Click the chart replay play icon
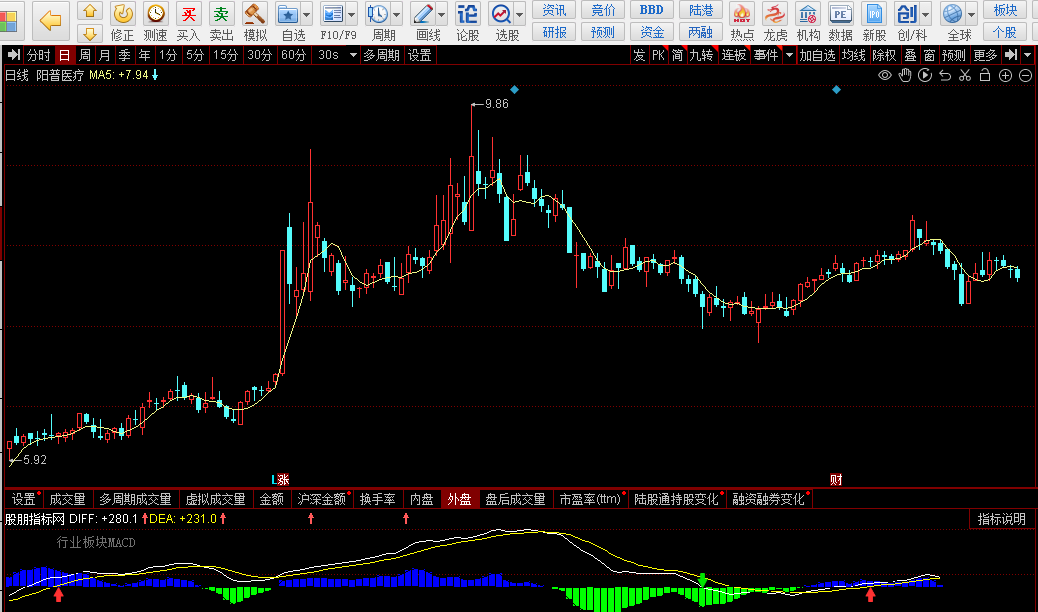The width and height of the screenshot is (1038, 612). pyautogui.click(x=925, y=76)
